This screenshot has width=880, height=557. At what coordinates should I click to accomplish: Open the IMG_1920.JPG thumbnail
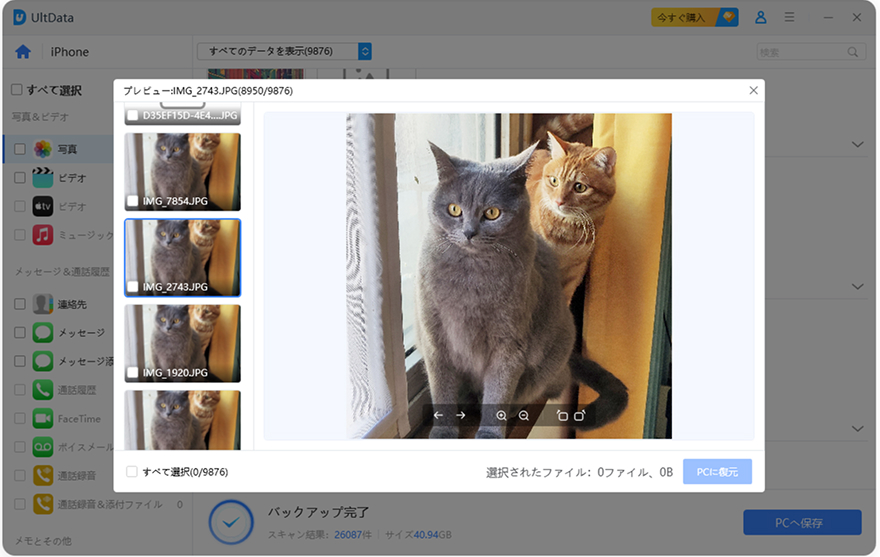coord(182,344)
